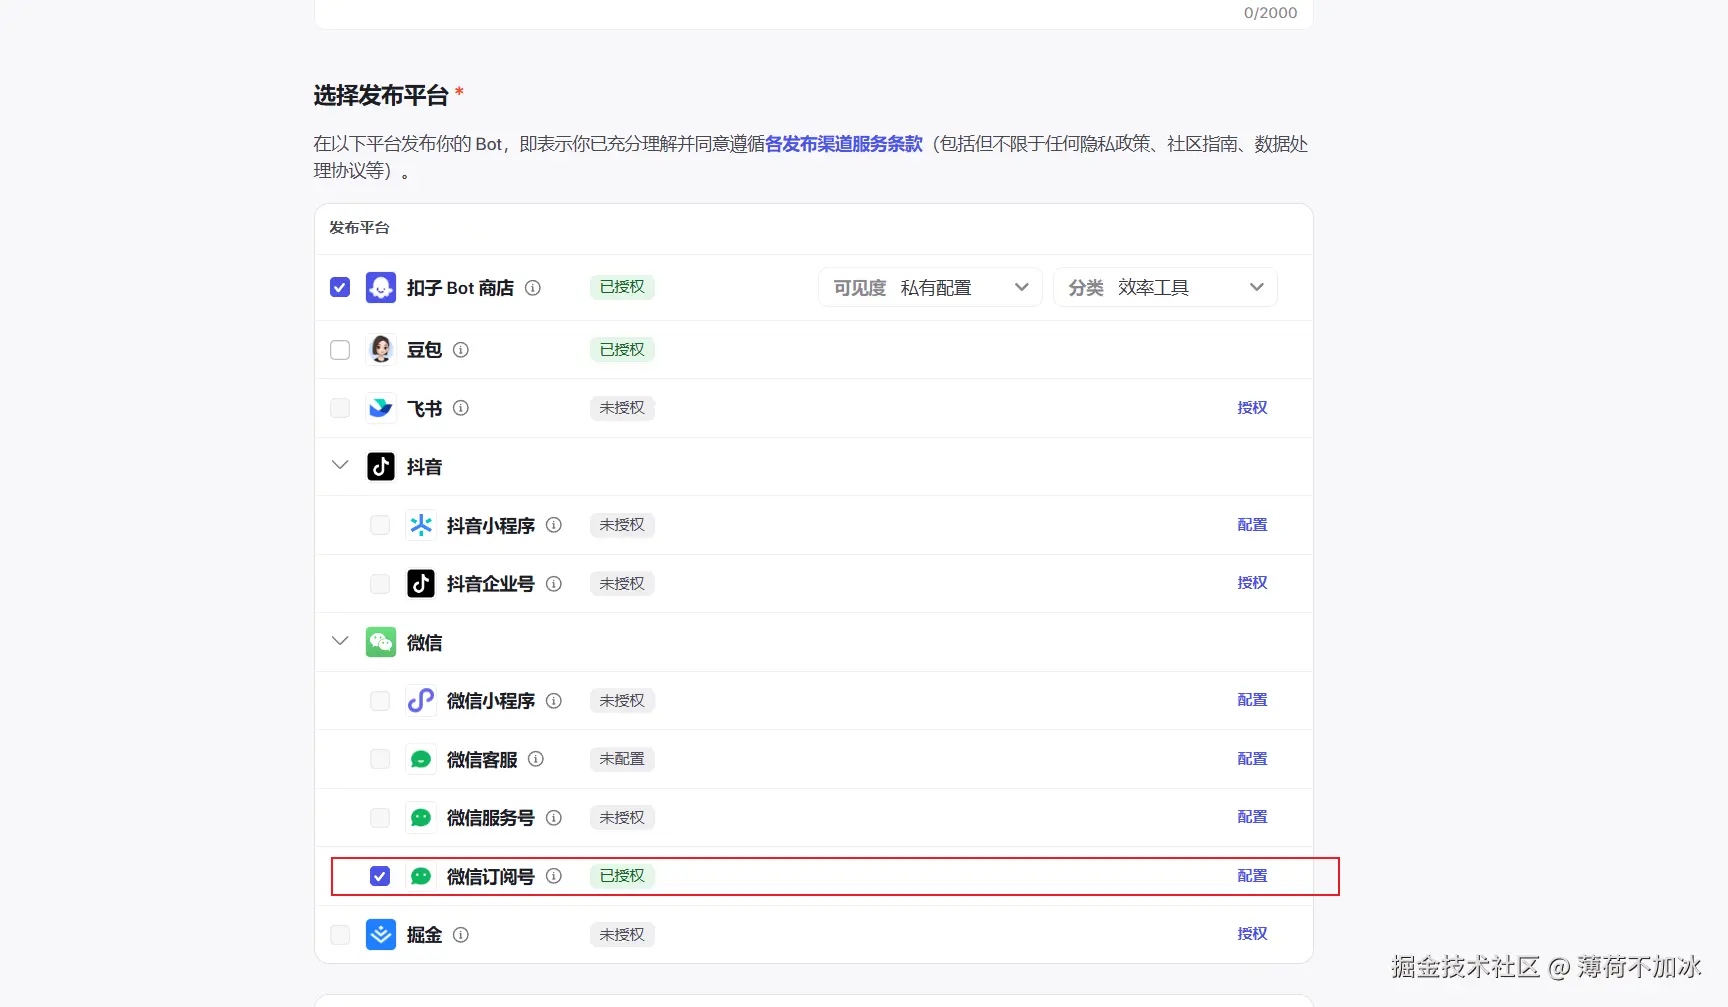Show info tooltip for 抖音小程序
This screenshot has width=1728, height=1007.
tap(554, 525)
